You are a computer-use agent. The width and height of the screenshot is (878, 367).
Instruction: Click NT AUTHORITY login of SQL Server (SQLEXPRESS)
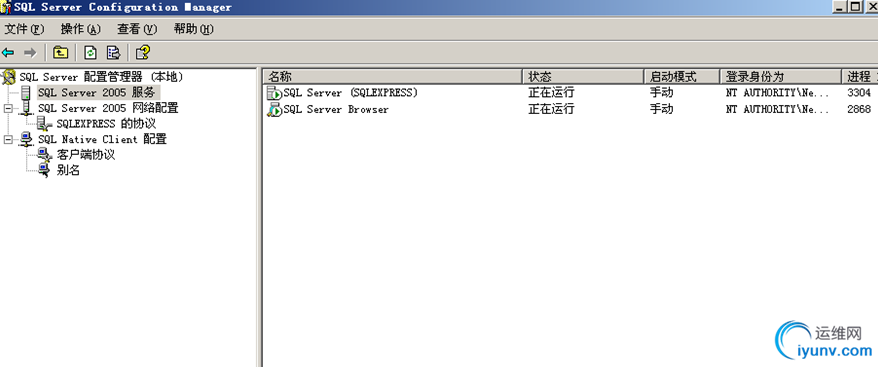[x=777, y=93]
